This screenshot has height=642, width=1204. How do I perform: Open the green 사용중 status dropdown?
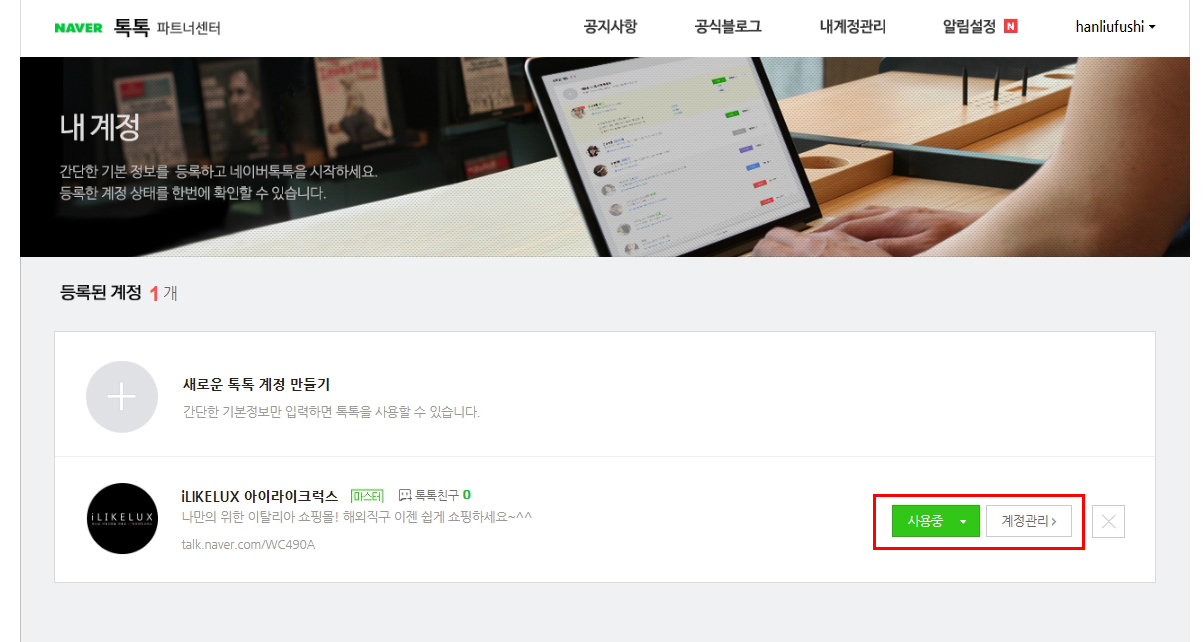[936, 521]
